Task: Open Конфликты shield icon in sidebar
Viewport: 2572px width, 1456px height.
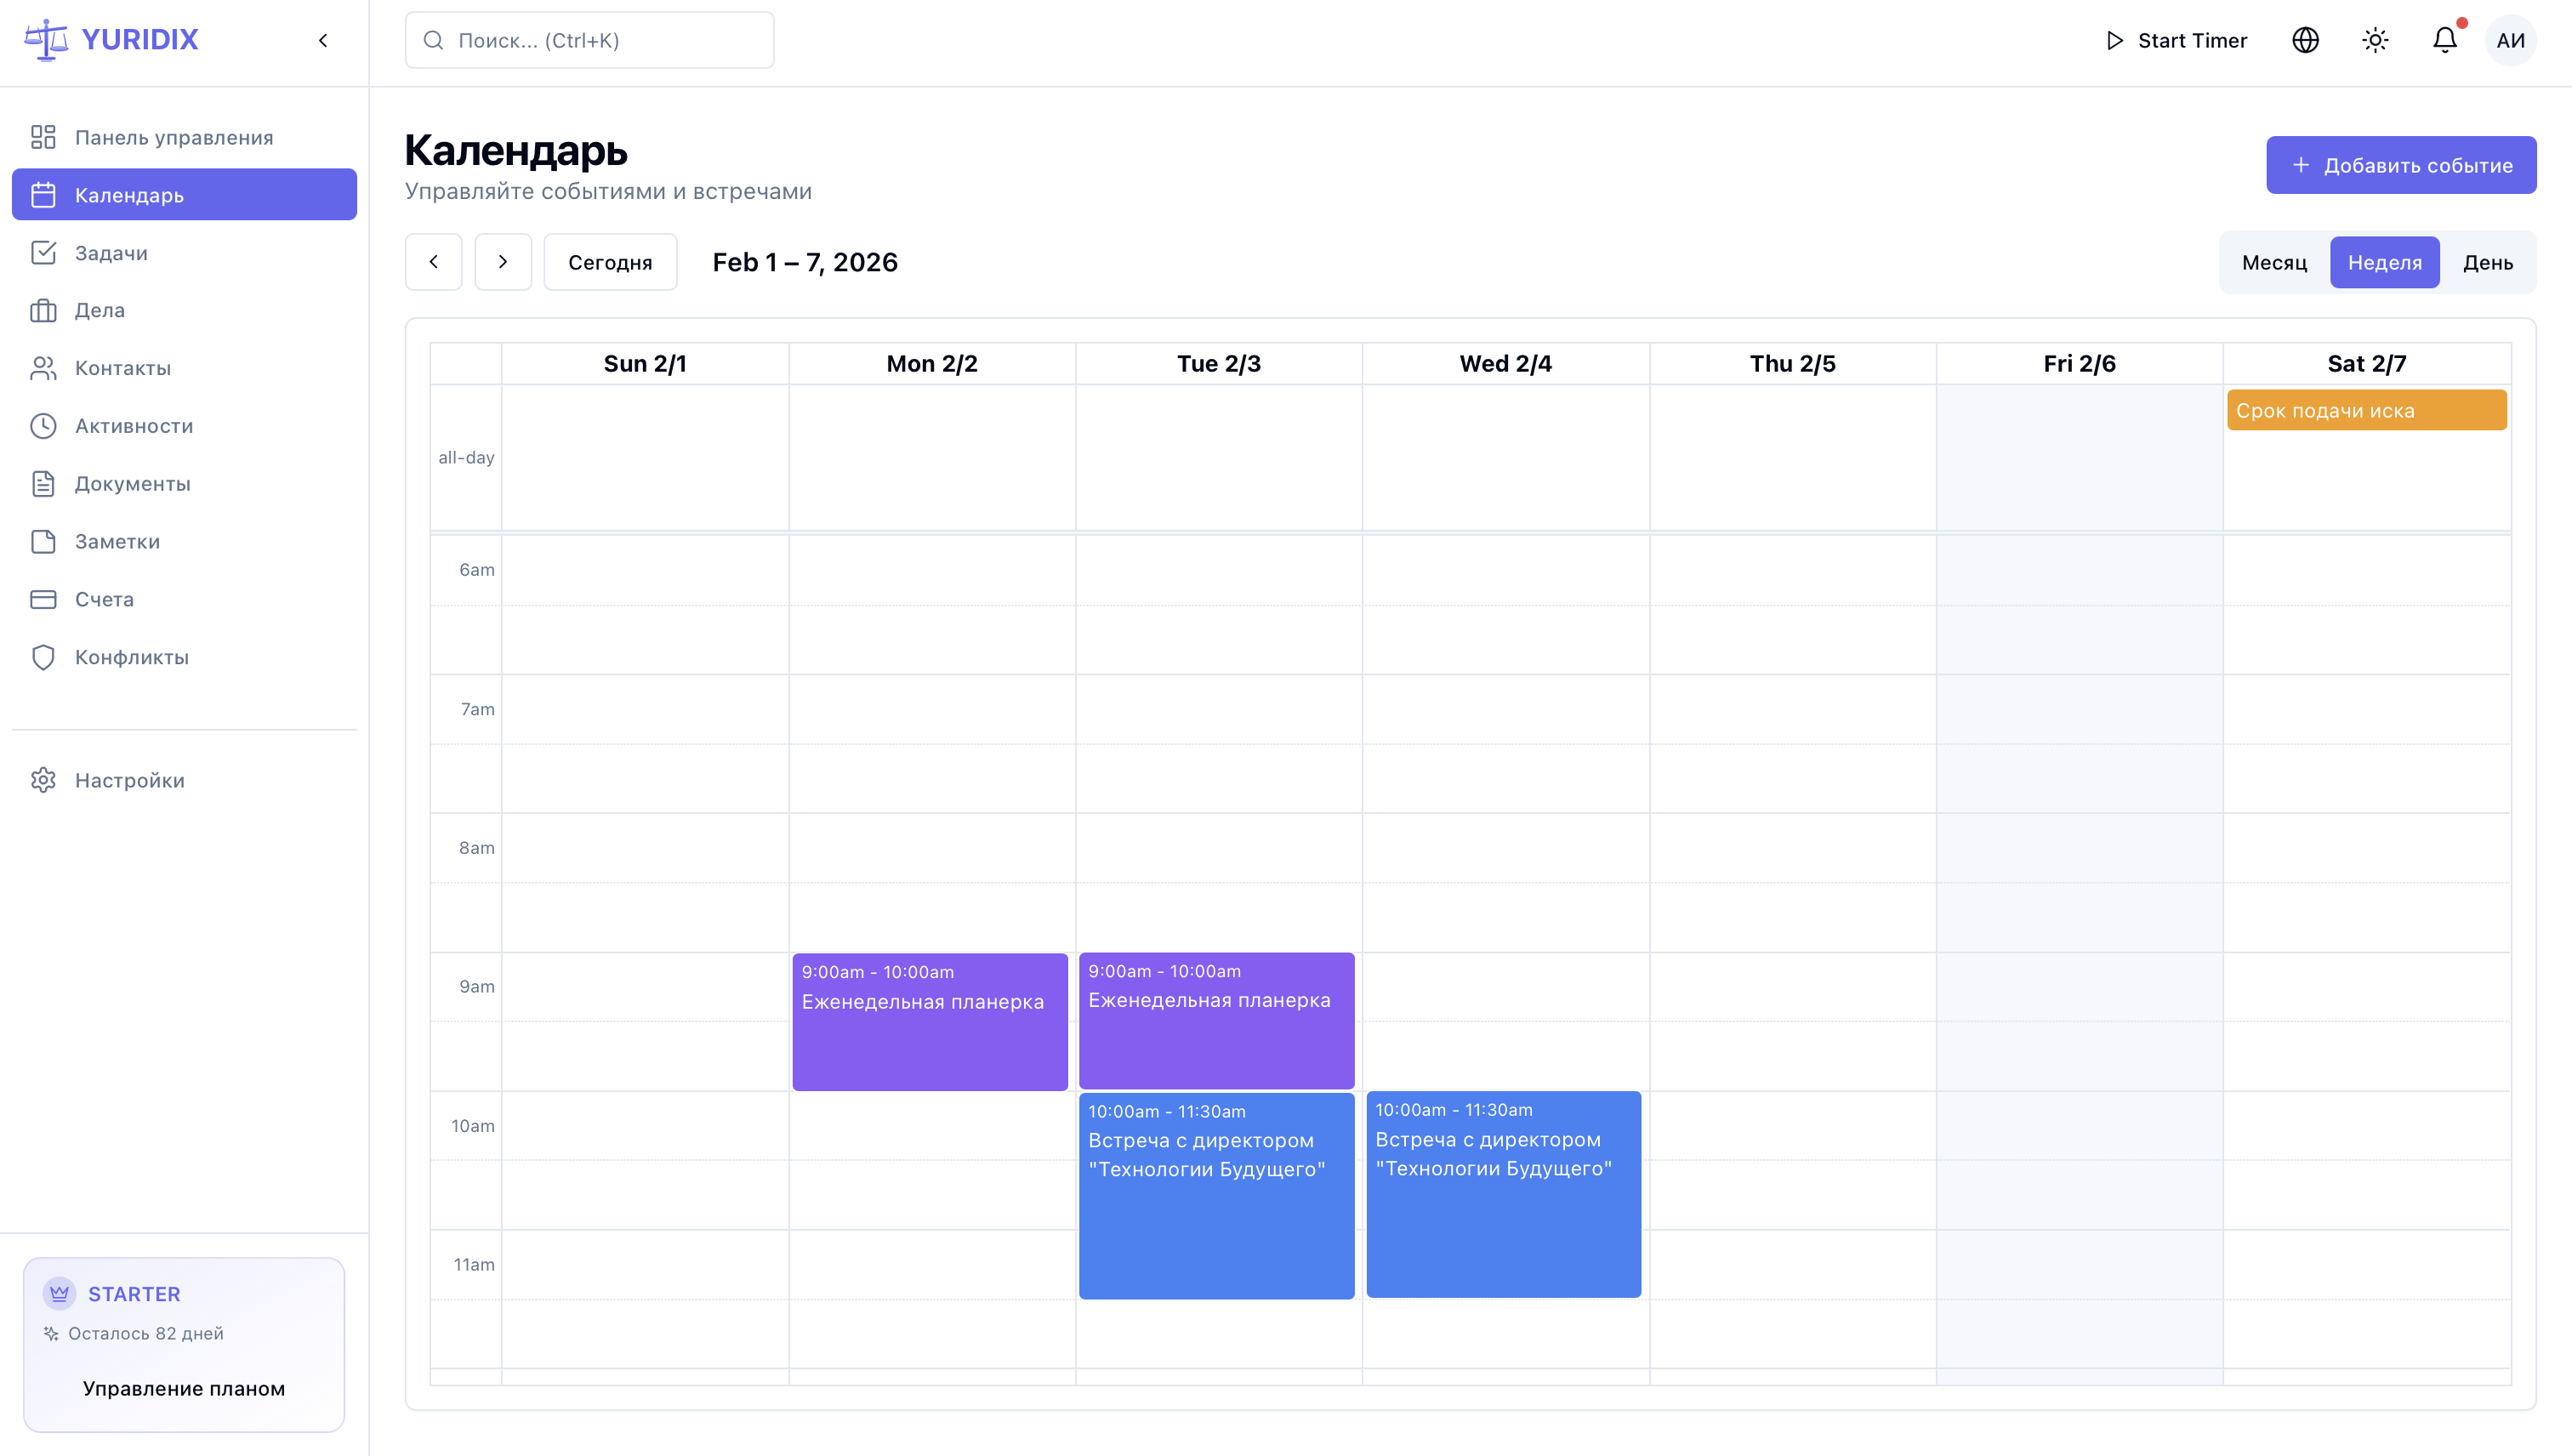Action: click(x=43, y=657)
